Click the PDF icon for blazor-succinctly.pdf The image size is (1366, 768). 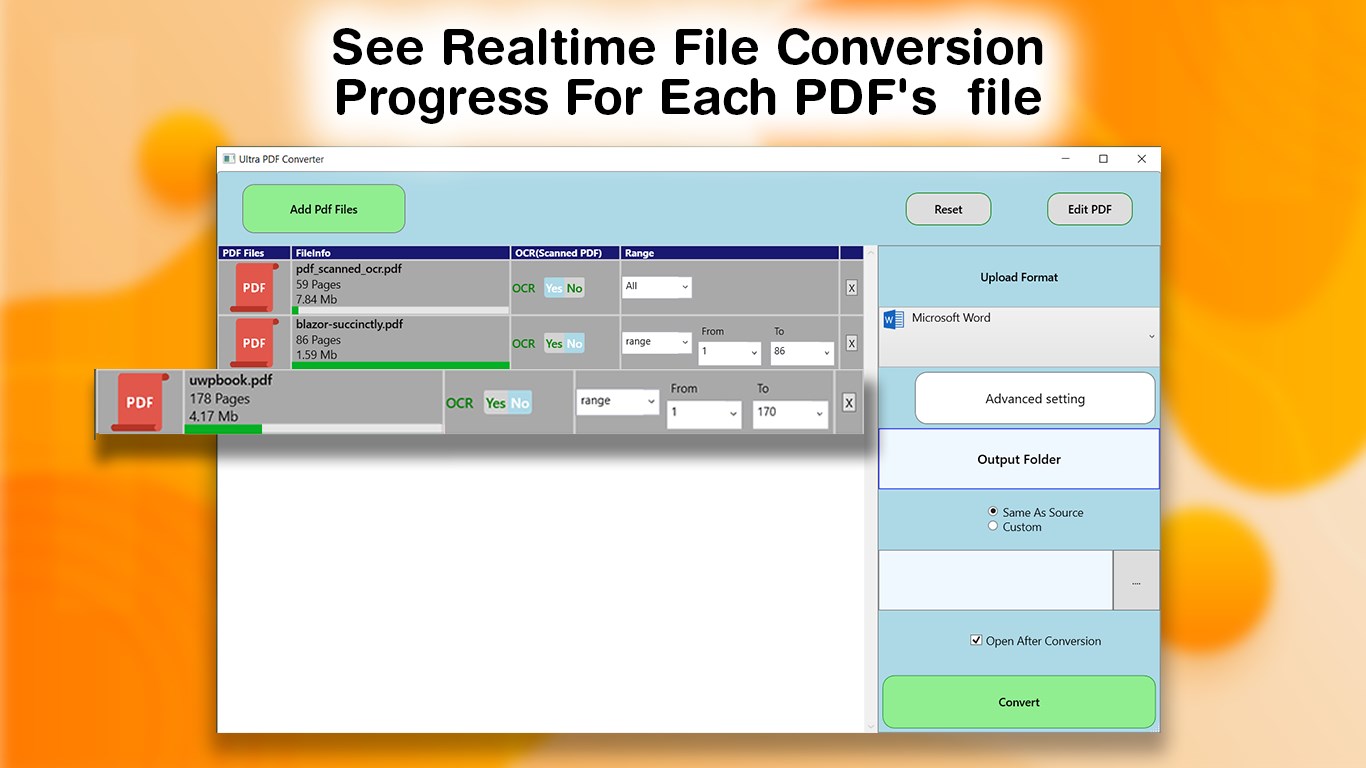pyautogui.click(x=253, y=343)
